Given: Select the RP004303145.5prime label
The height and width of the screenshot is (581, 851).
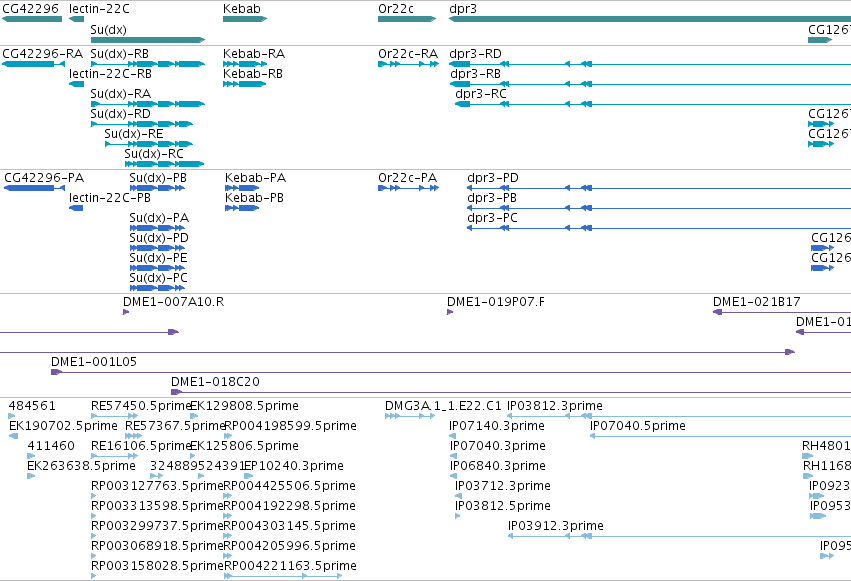Looking at the screenshot, I should (290, 527).
